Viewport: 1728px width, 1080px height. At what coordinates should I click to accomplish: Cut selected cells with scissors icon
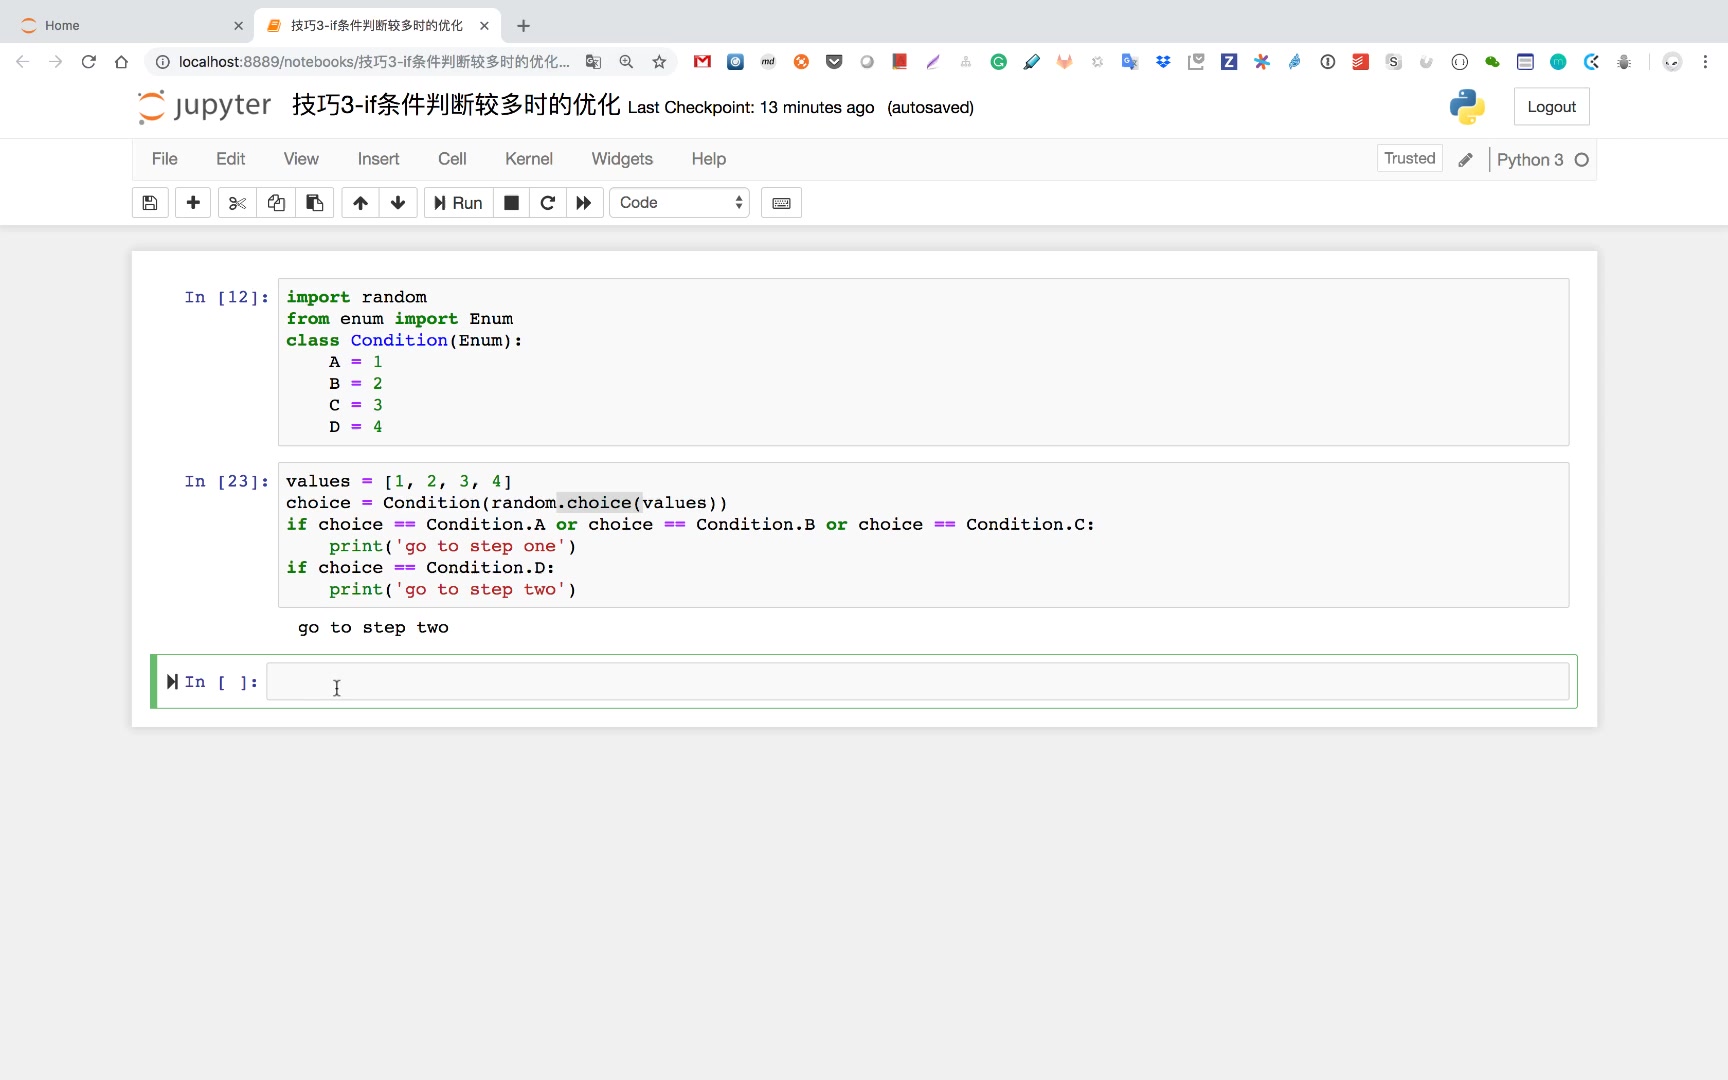tap(237, 203)
